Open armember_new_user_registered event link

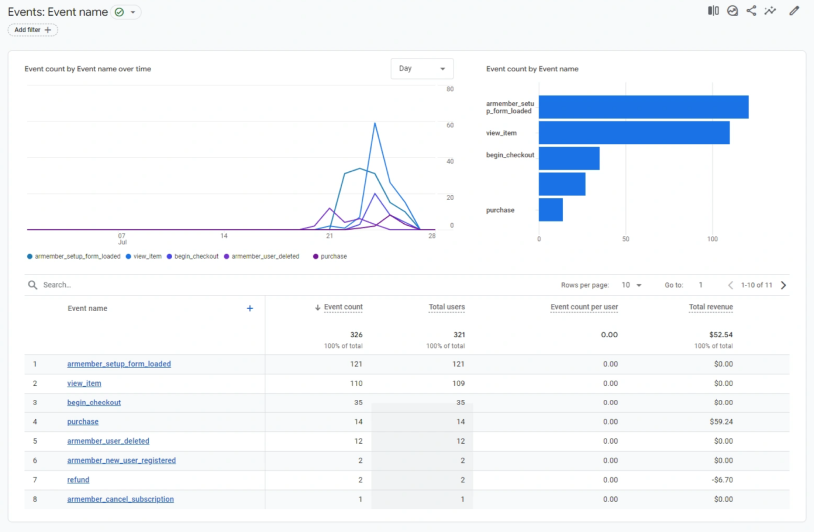[x=121, y=460]
